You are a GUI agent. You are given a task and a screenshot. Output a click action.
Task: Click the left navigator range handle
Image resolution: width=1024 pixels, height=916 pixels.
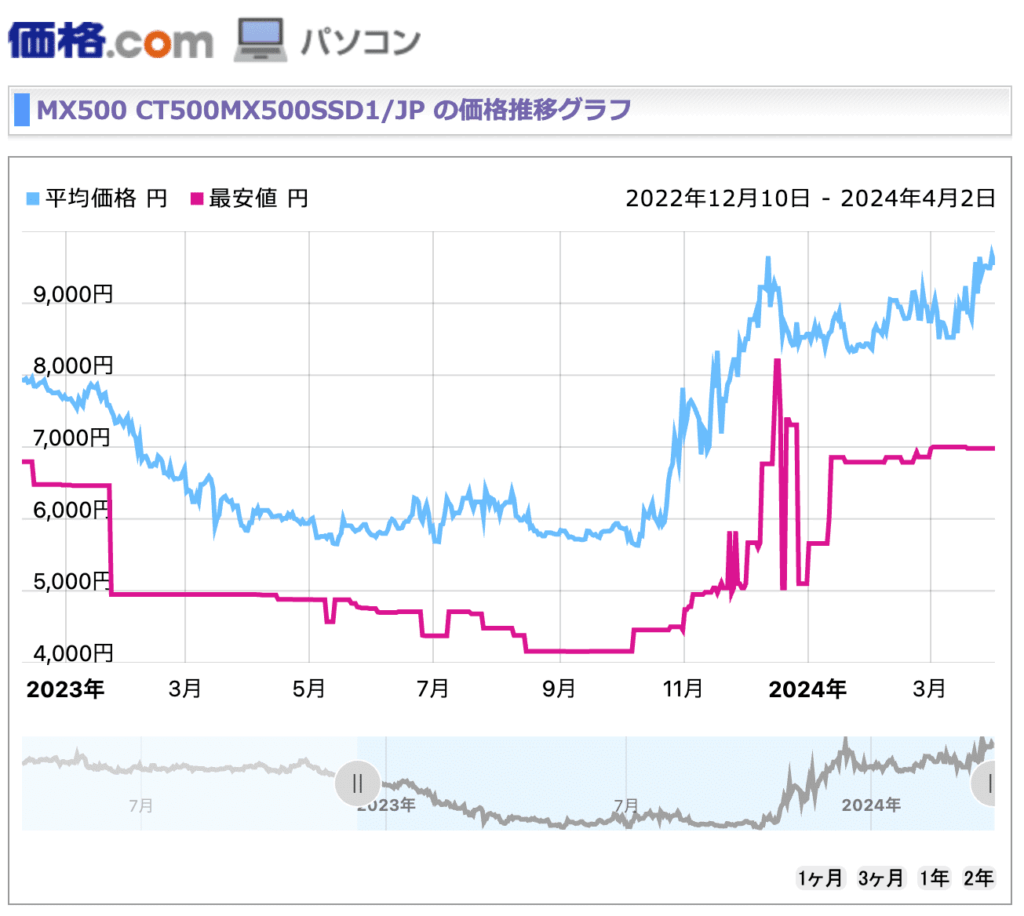[x=357, y=783]
